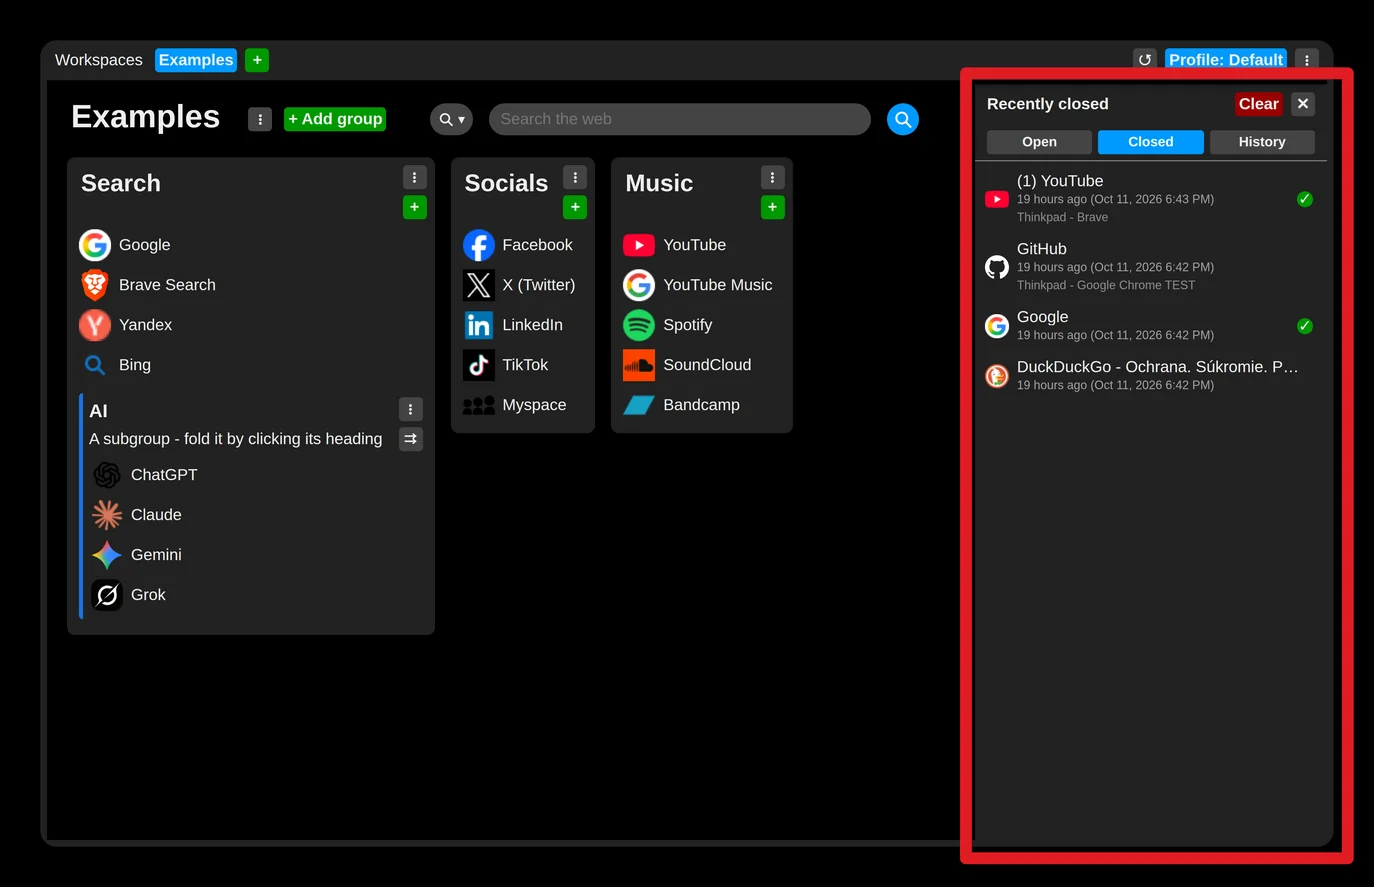Toggle the green checkmark on the Google closed tab
The image size is (1374, 887).
1305,326
